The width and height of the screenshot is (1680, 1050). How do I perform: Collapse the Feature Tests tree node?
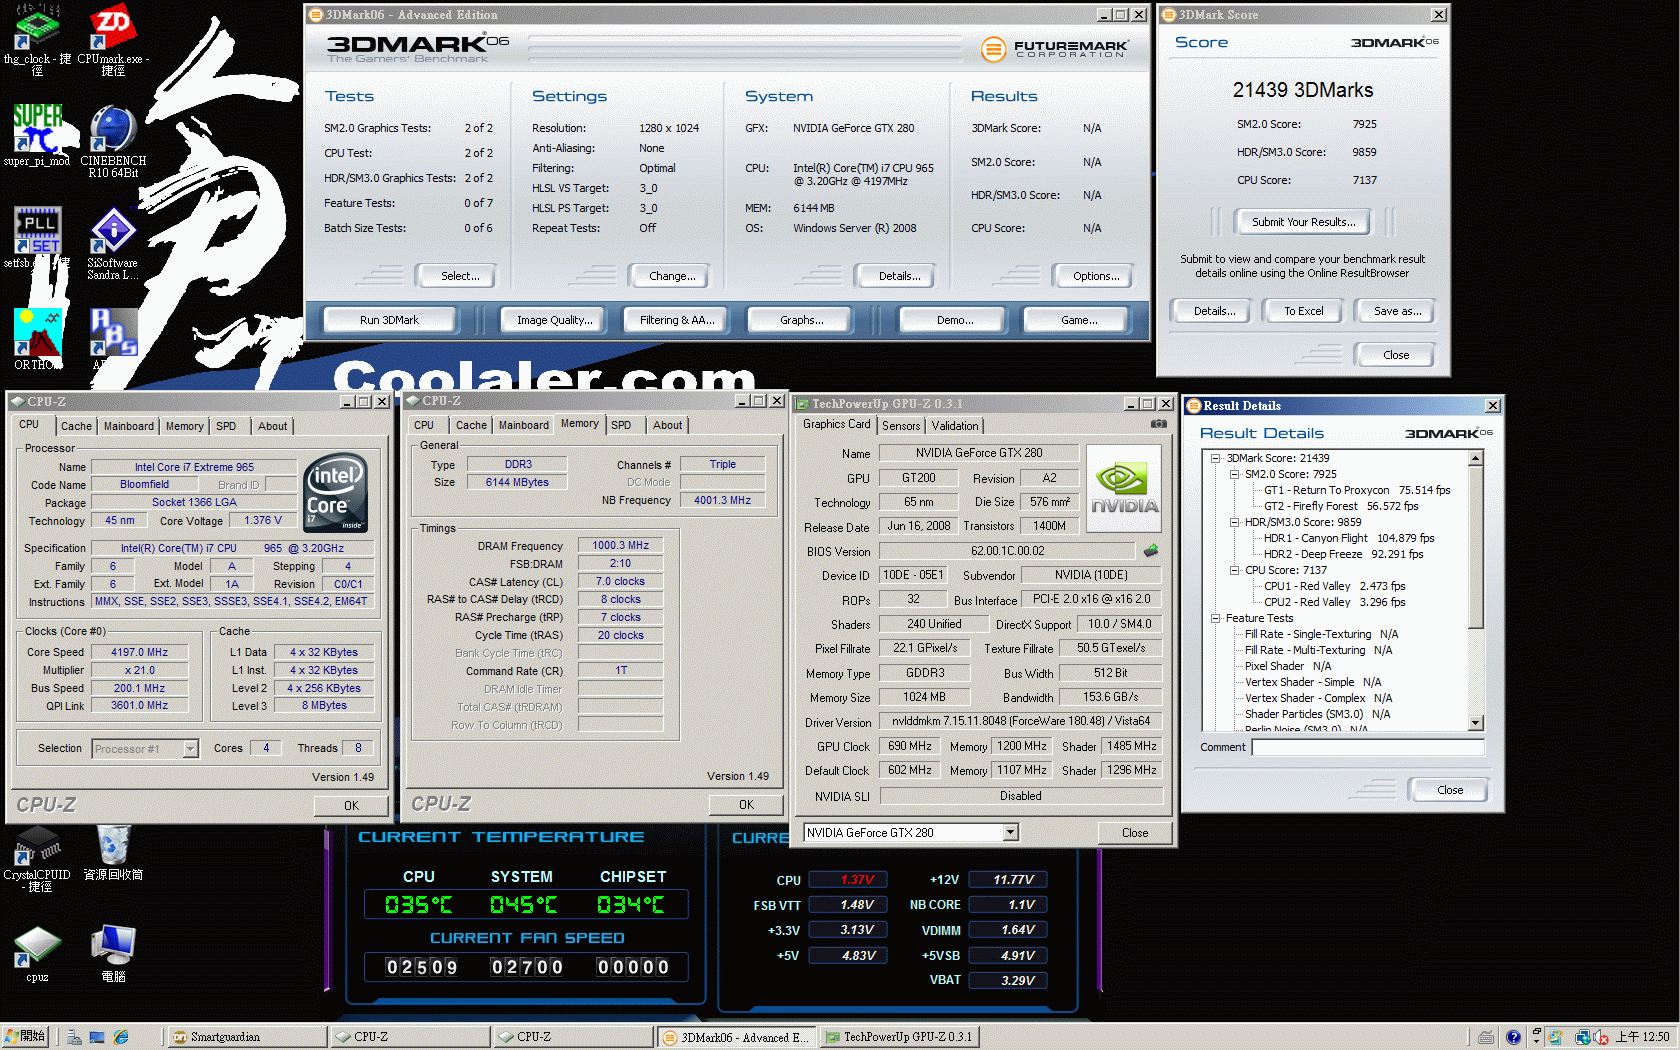point(1216,618)
